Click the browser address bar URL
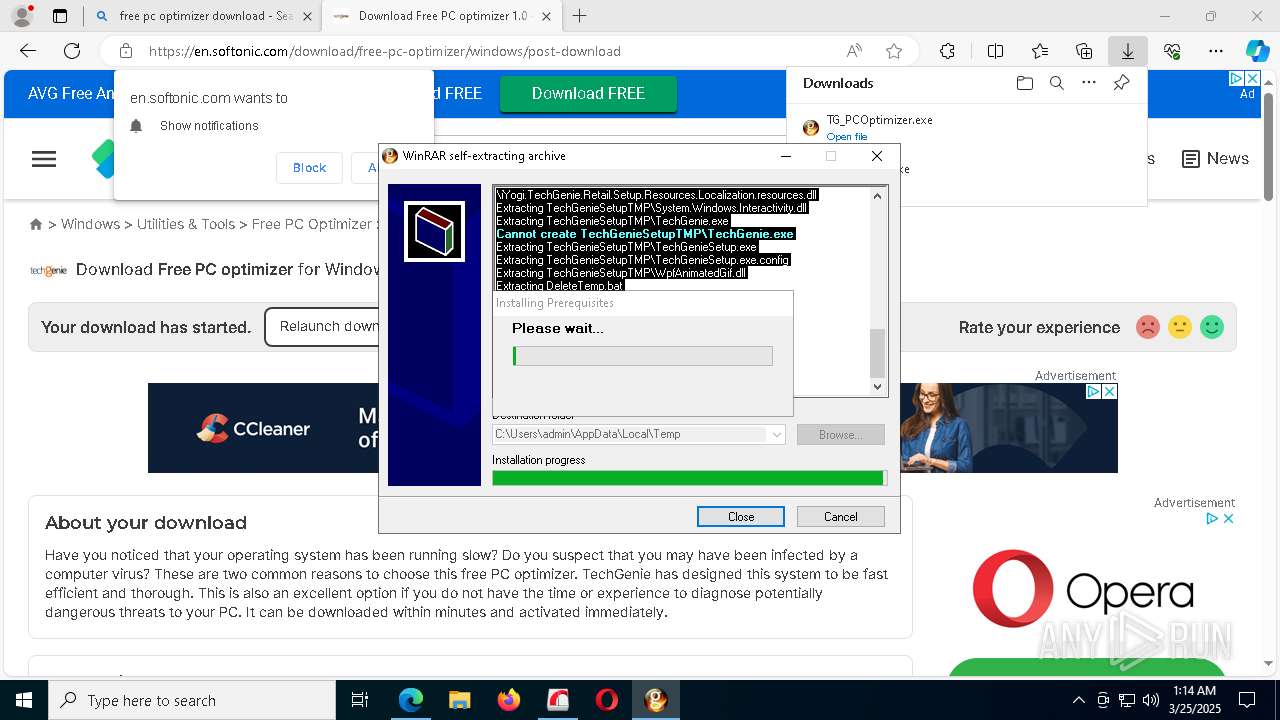1280x720 pixels. pyautogui.click(x=385, y=51)
